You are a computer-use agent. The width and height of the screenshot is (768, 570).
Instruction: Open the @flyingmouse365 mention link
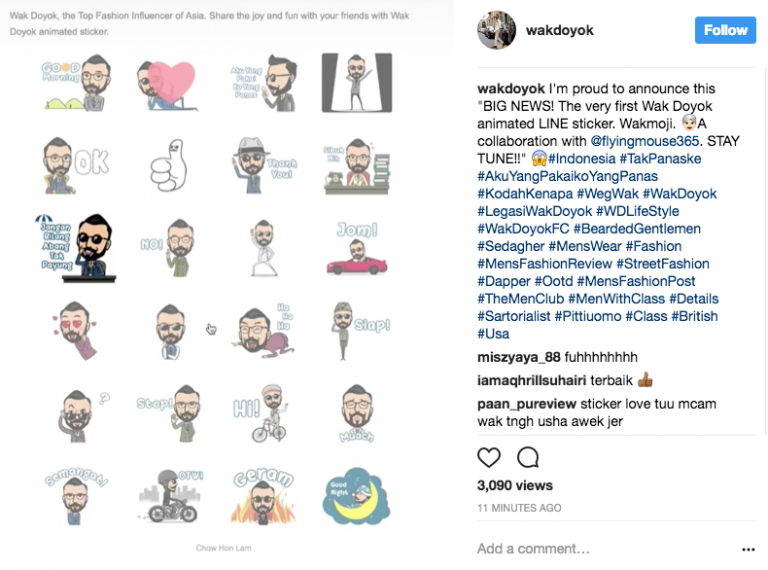tap(645, 141)
